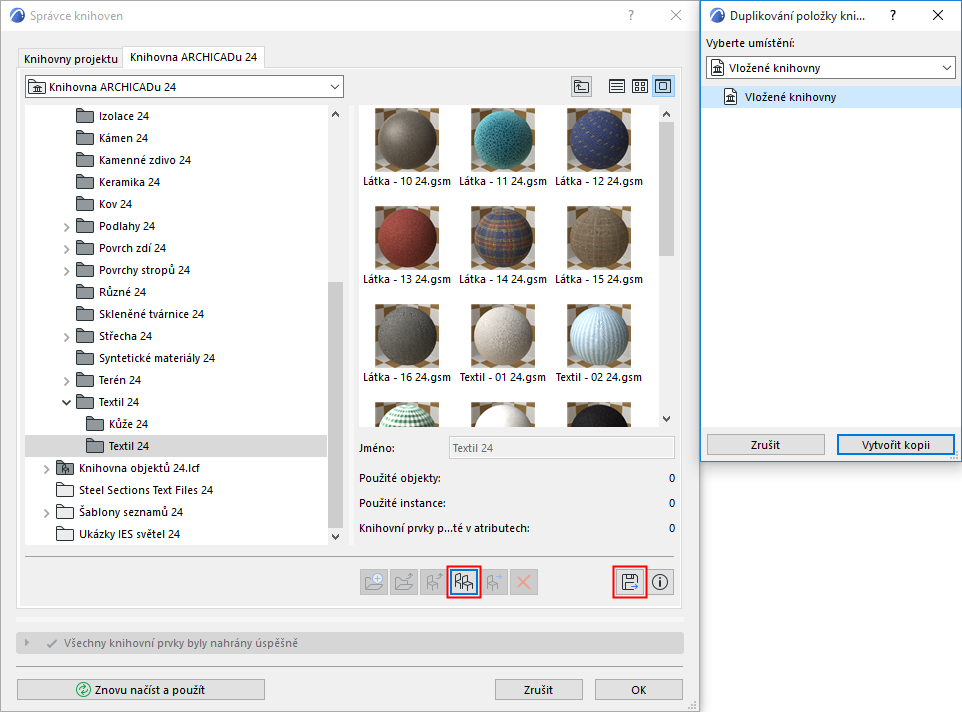Screen dimensions: 962x712
Task: Click the Vytvořit kopii button
Action: click(x=896, y=445)
